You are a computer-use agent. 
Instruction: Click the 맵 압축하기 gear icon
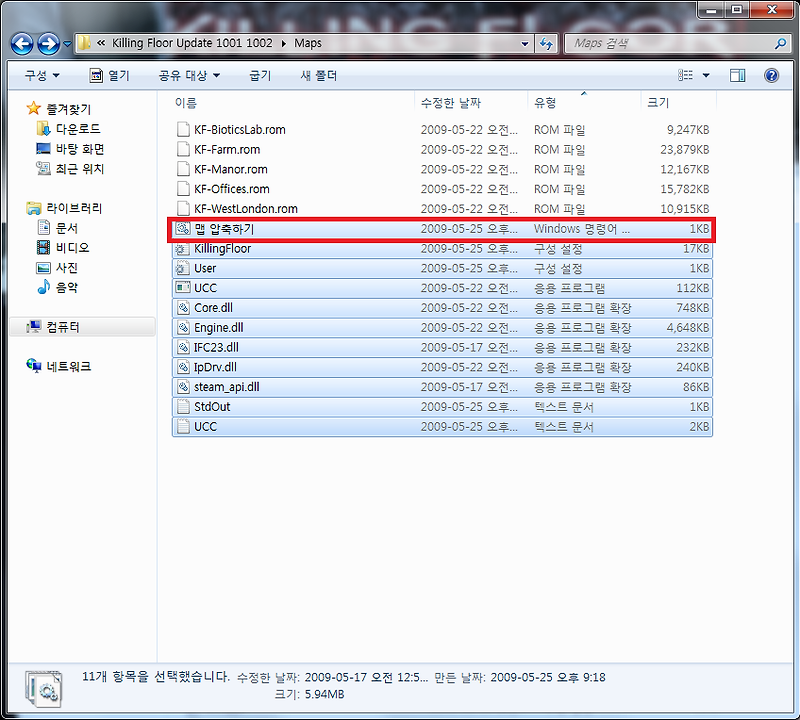[182, 229]
